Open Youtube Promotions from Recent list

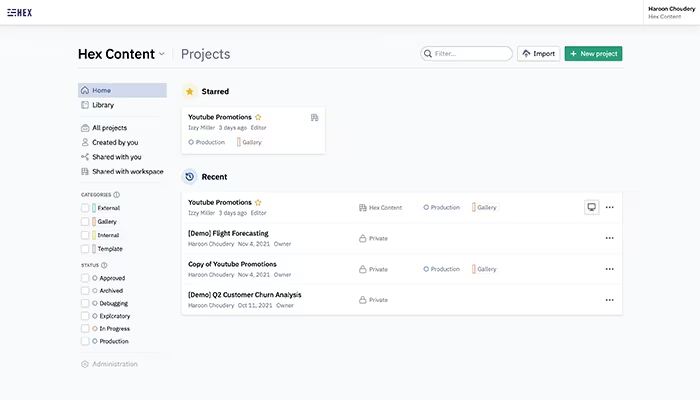point(220,202)
